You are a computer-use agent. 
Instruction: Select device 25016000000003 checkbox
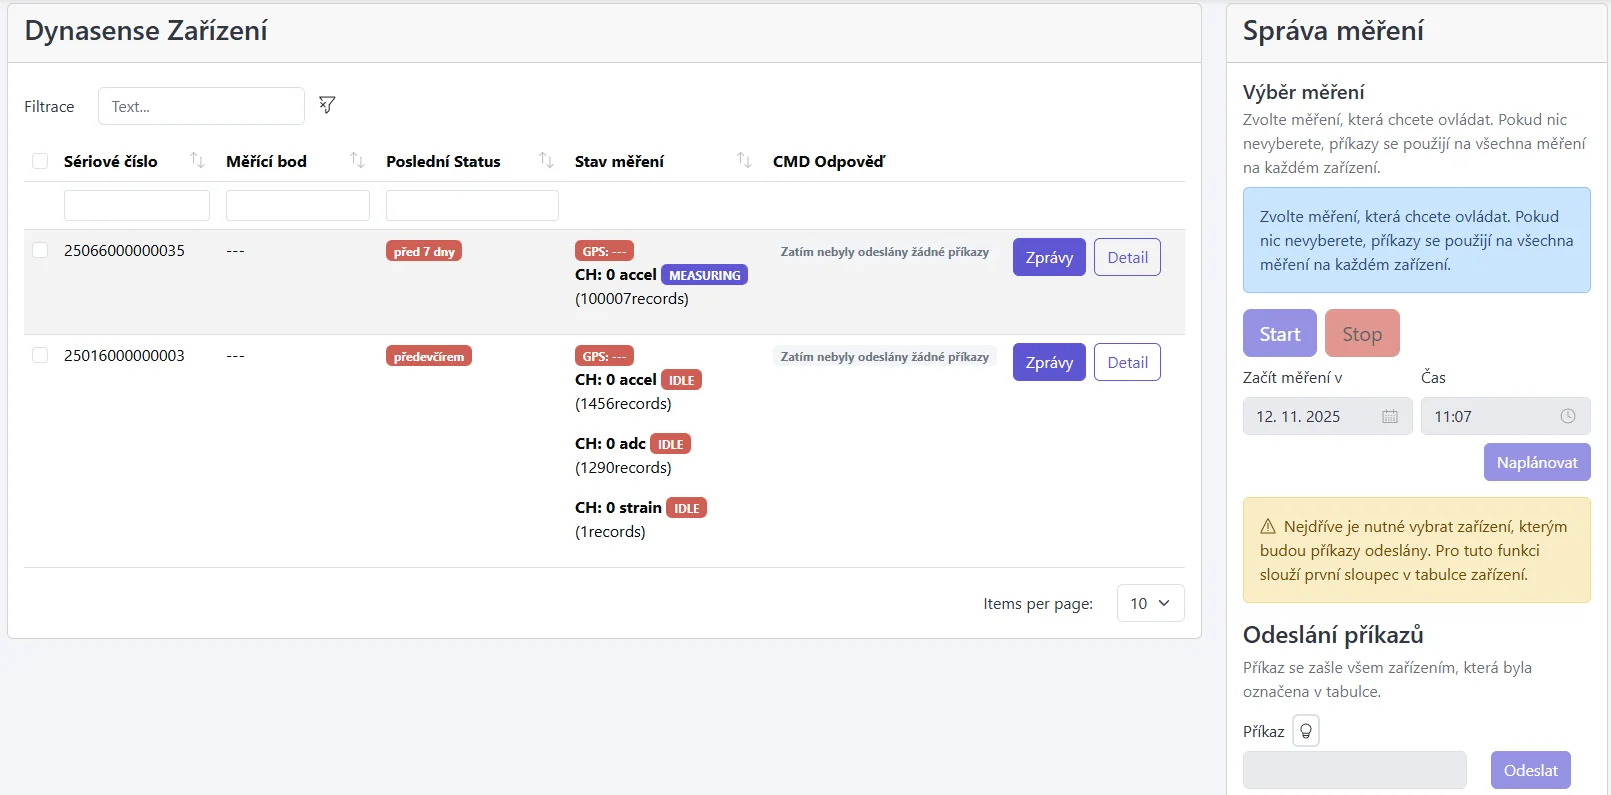pos(40,355)
